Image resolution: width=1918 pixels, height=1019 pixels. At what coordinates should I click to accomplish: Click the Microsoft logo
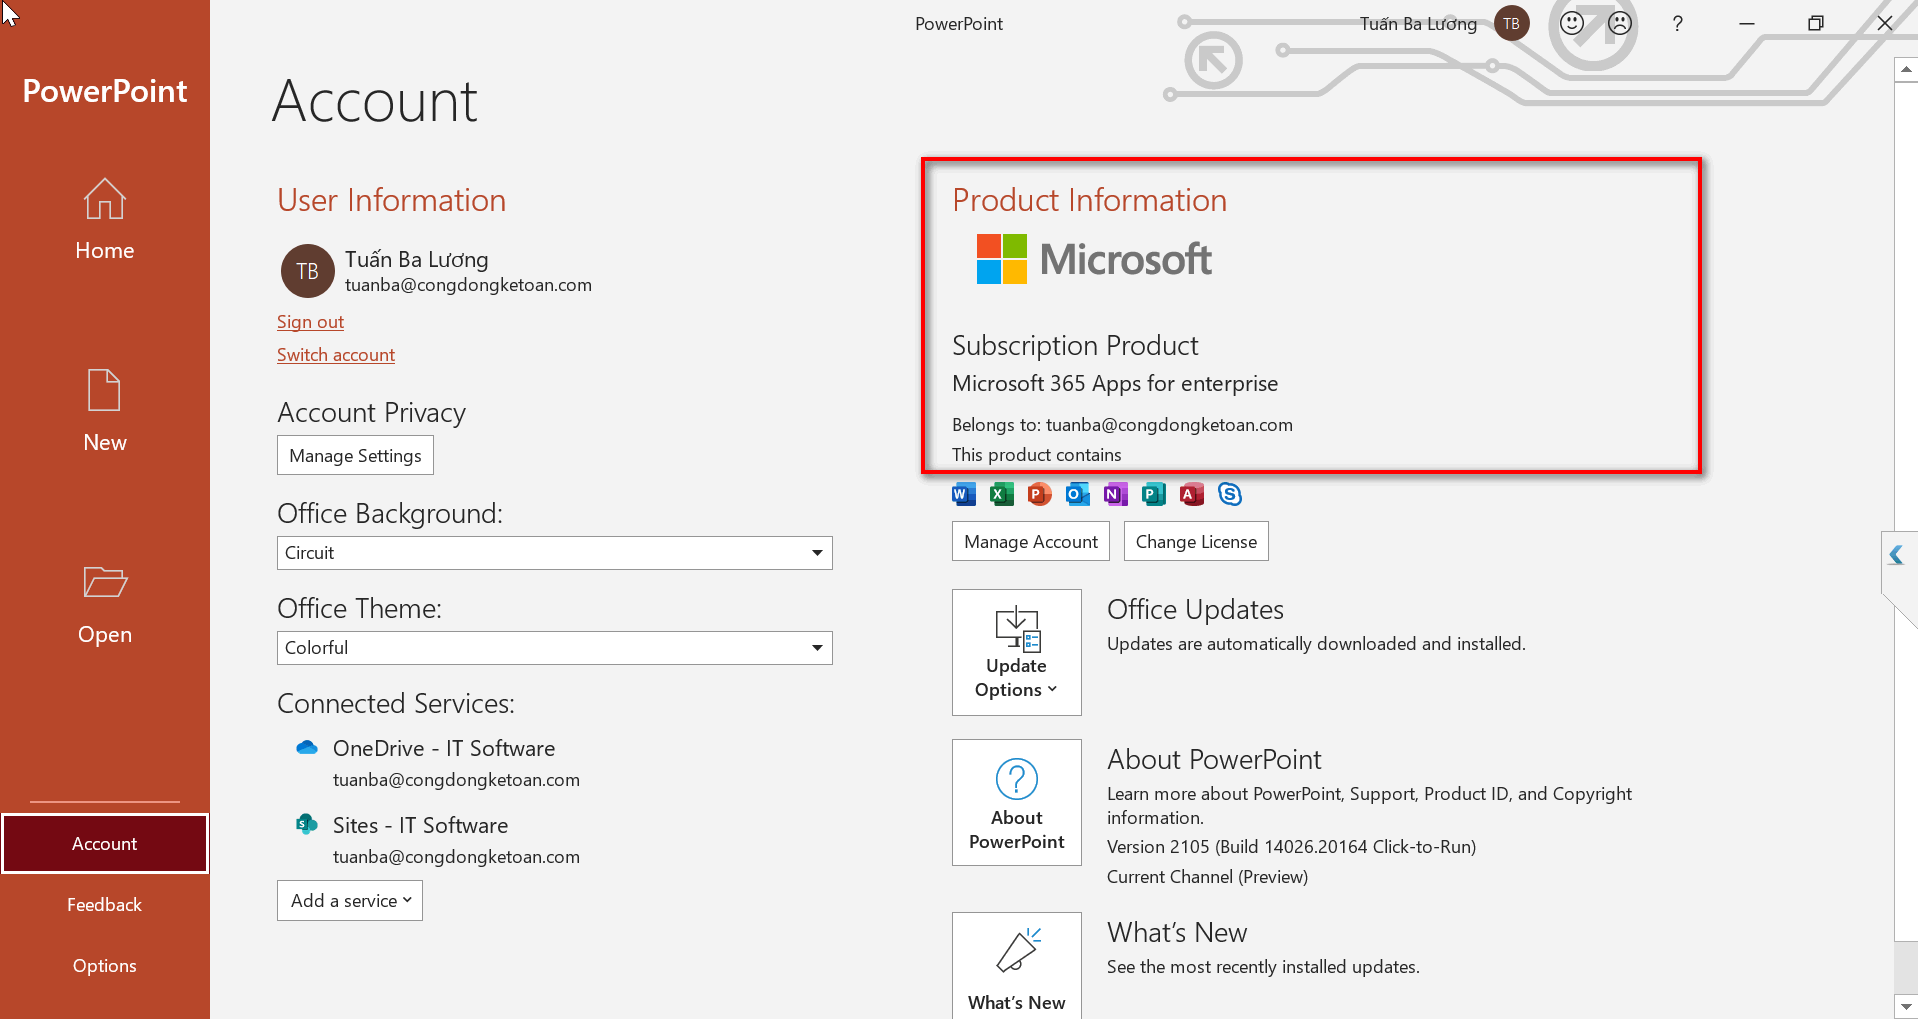pos(1094,259)
